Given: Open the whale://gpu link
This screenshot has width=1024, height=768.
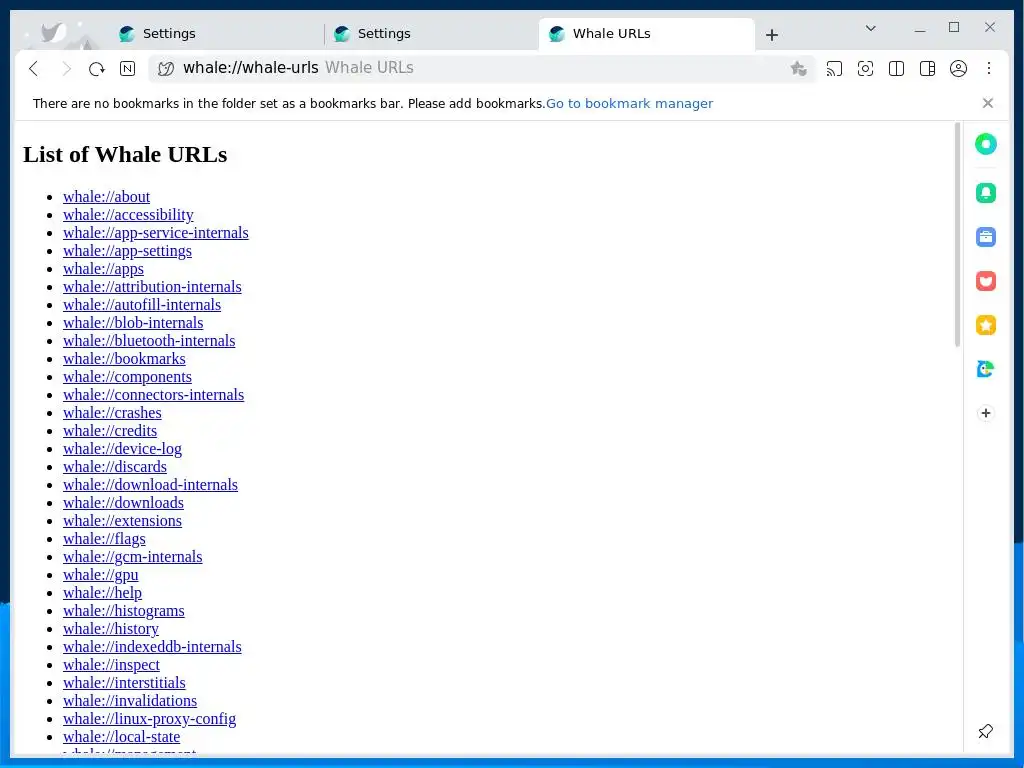Looking at the screenshot, I should pos(101,575).
